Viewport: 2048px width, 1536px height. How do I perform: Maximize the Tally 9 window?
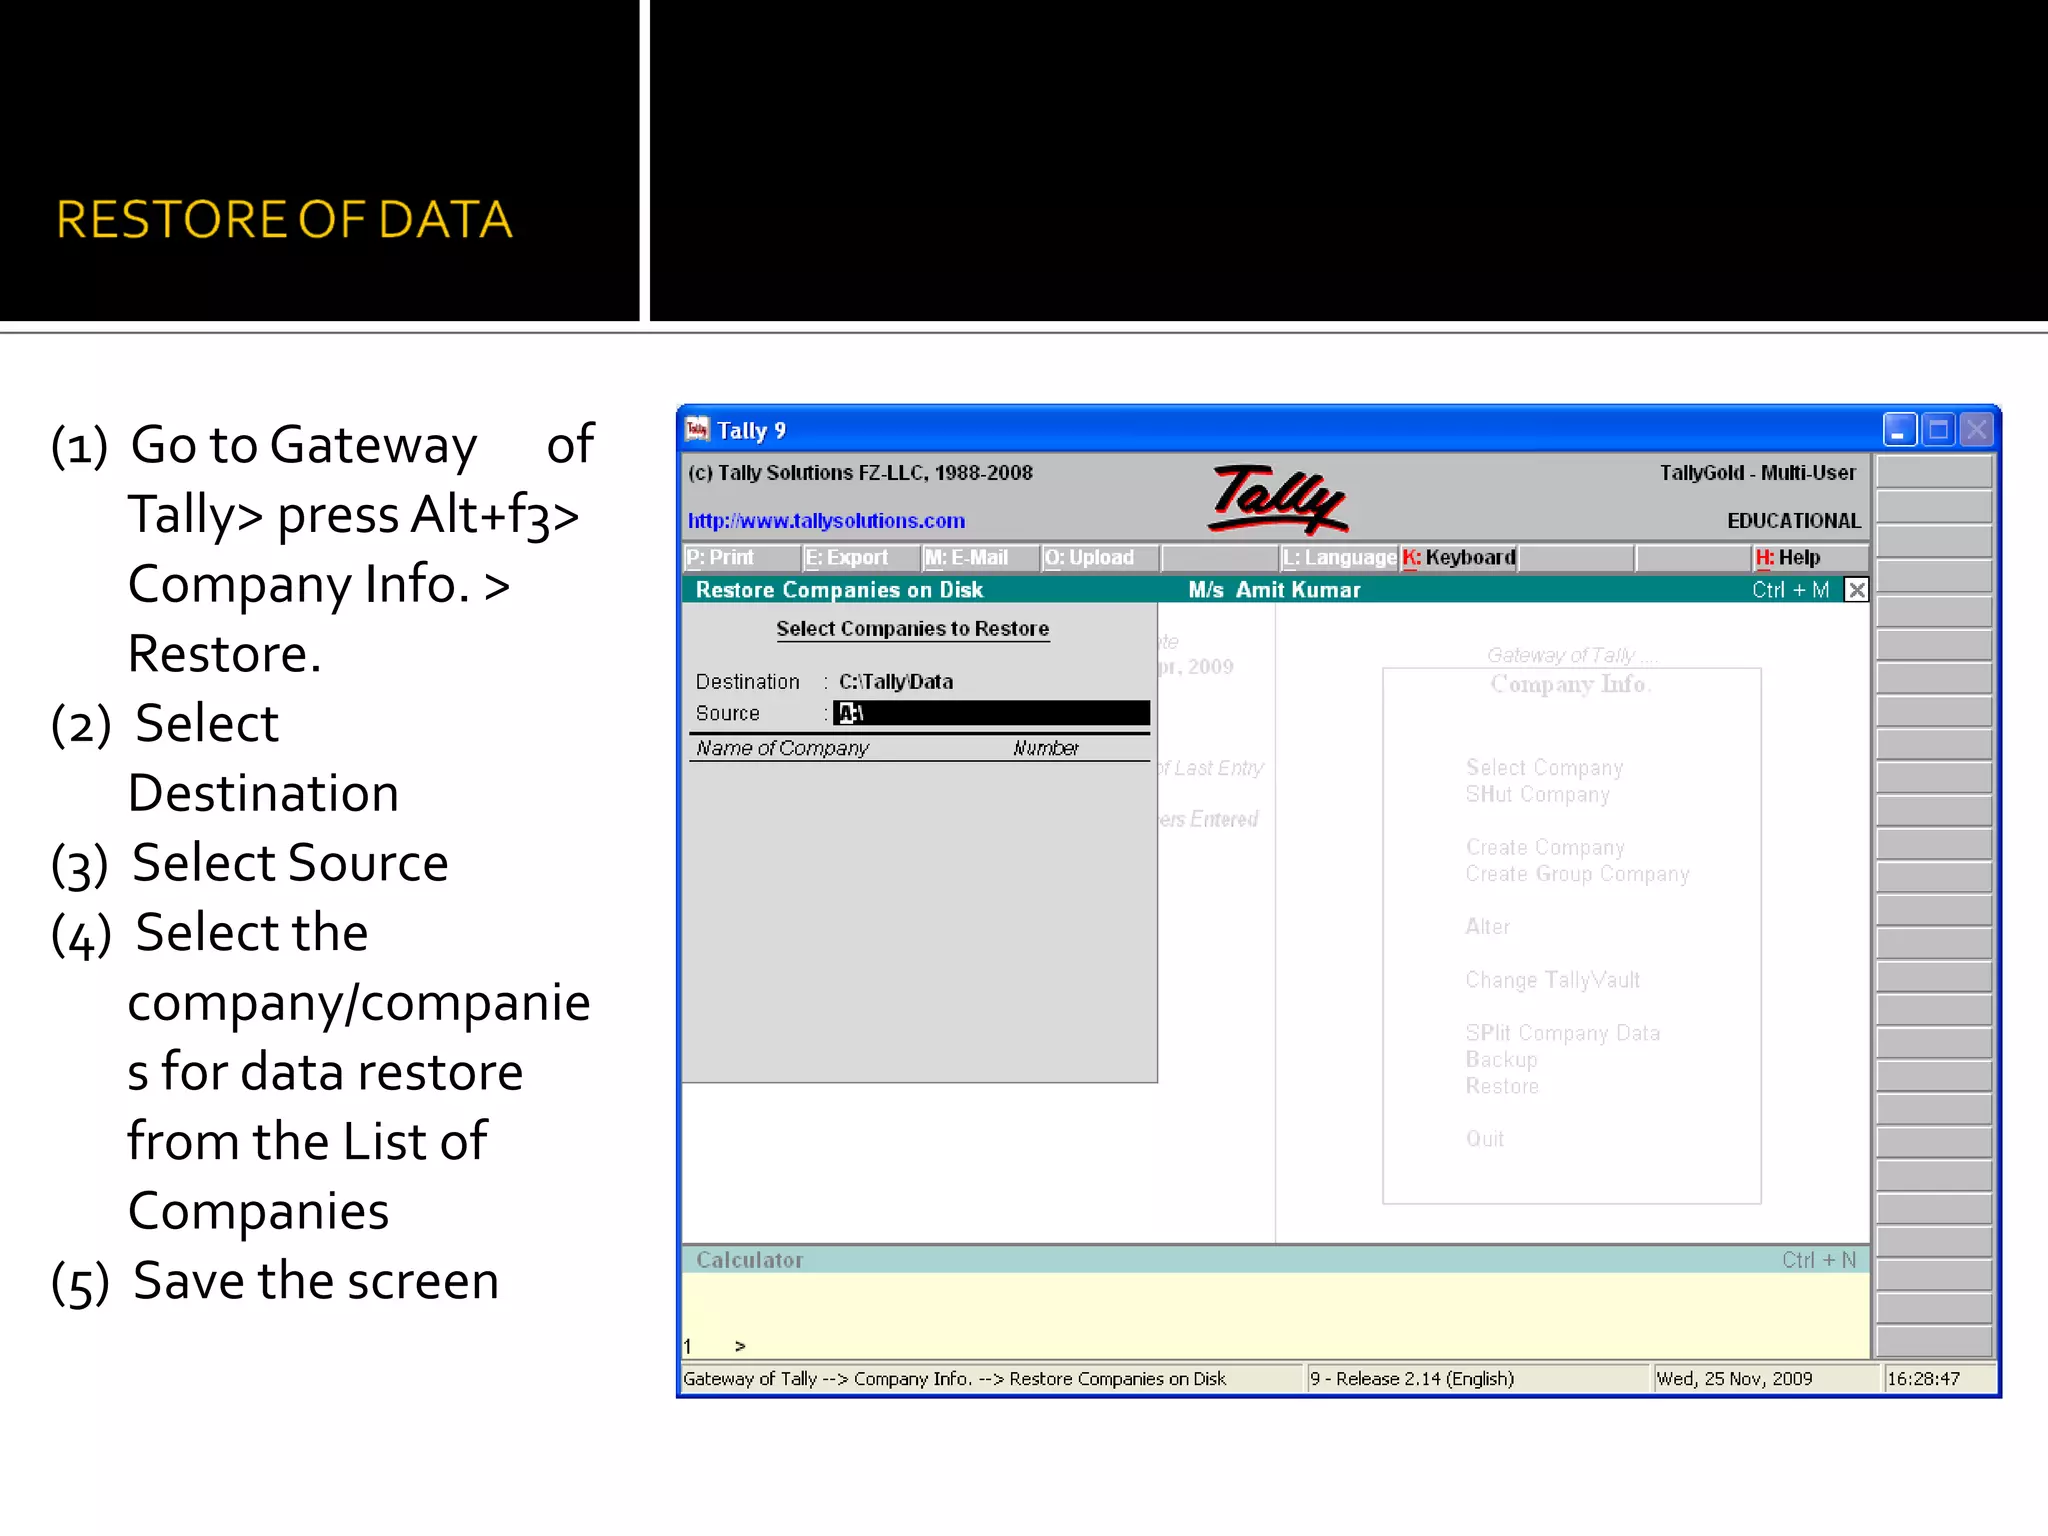[x=1938, y=430]
